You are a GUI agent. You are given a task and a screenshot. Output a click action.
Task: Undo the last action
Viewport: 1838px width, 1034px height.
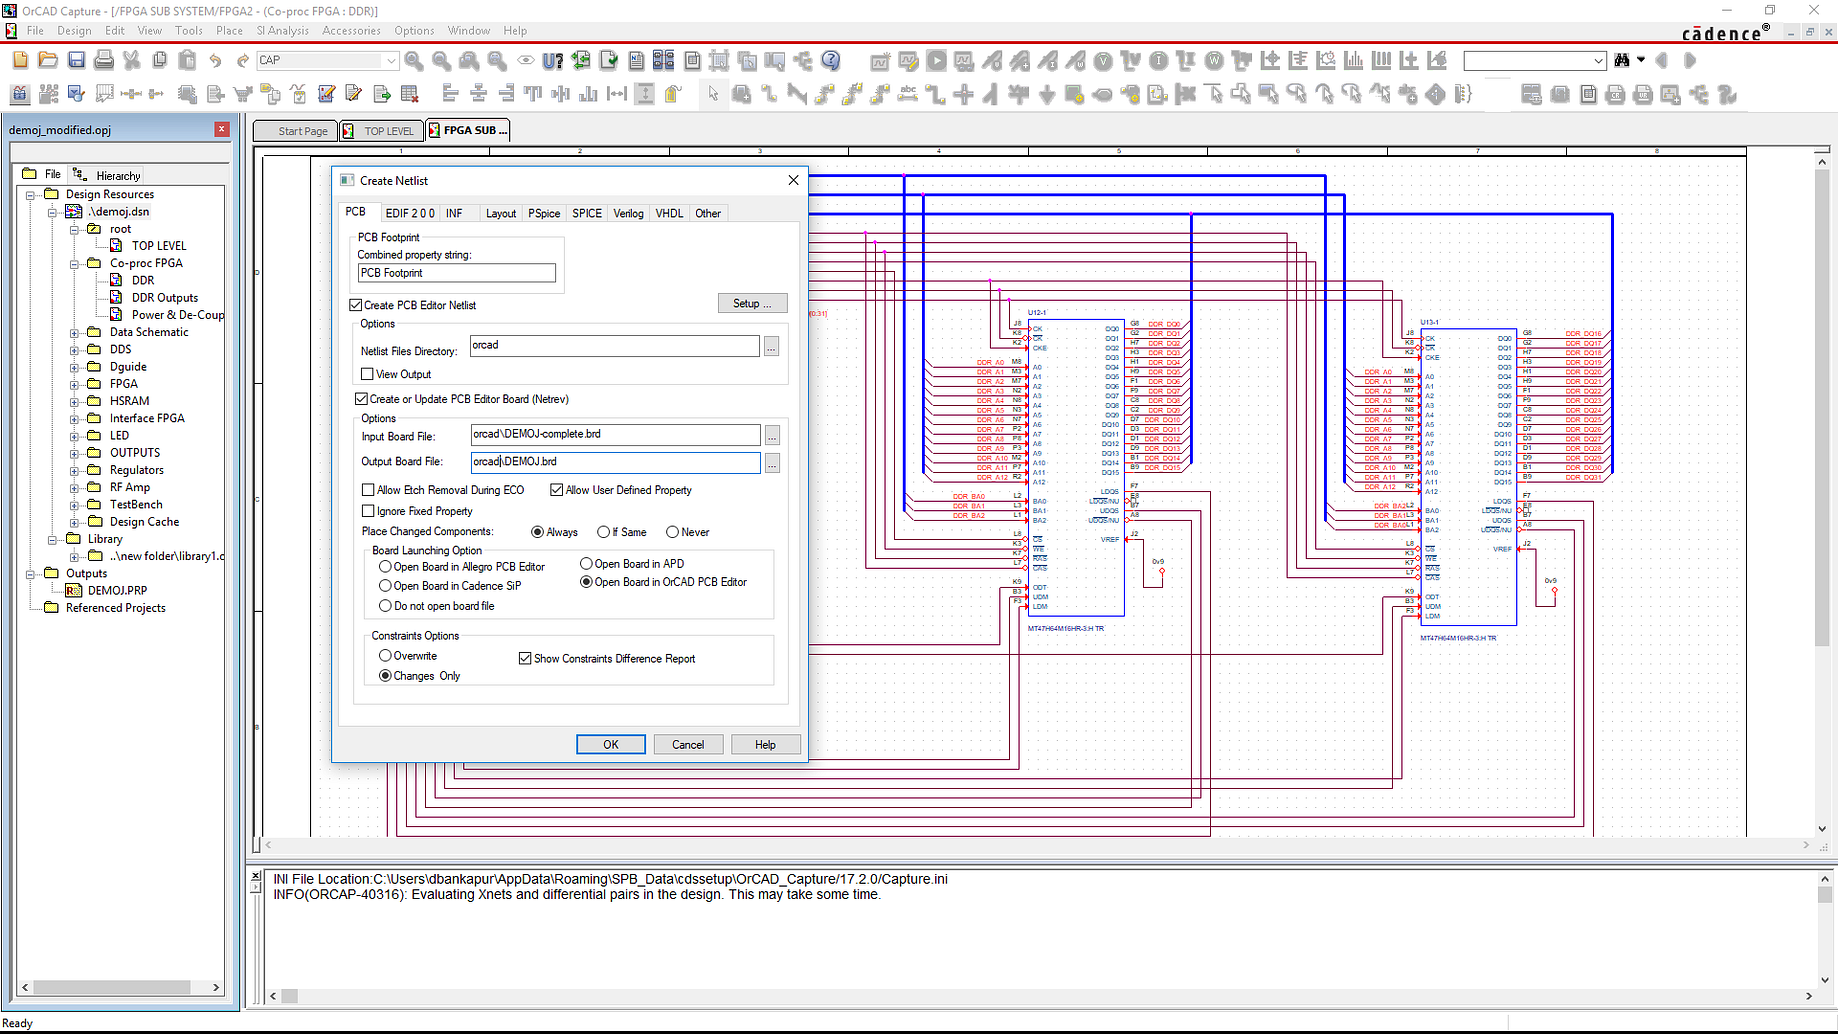tap(214, 60)
